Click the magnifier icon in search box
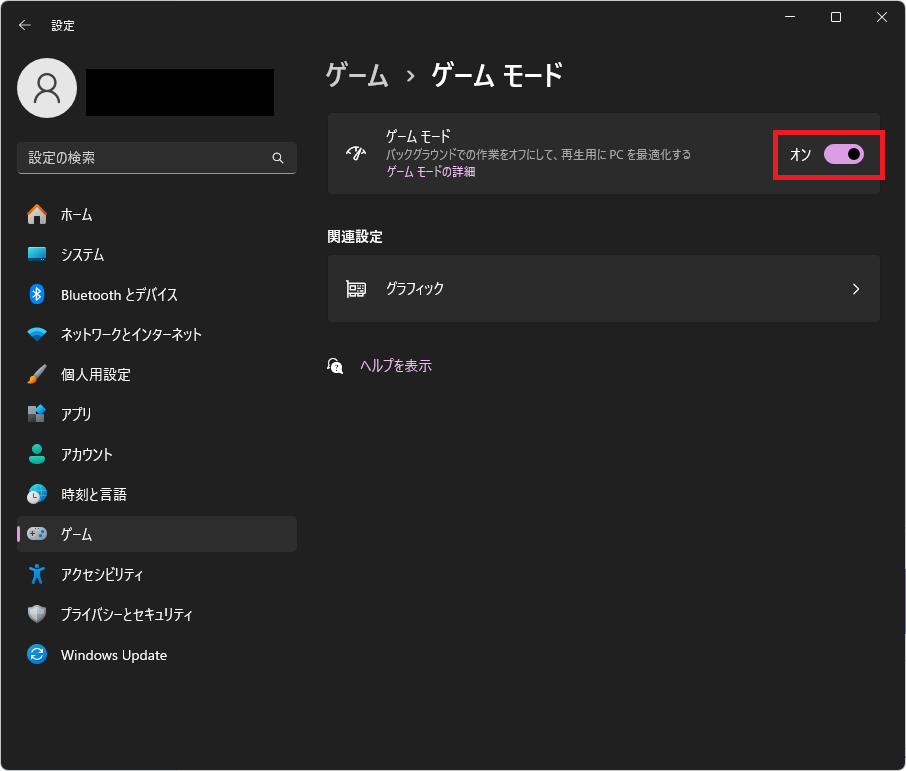The height and width of the screenshot is (771, 906). pos(278,158)
